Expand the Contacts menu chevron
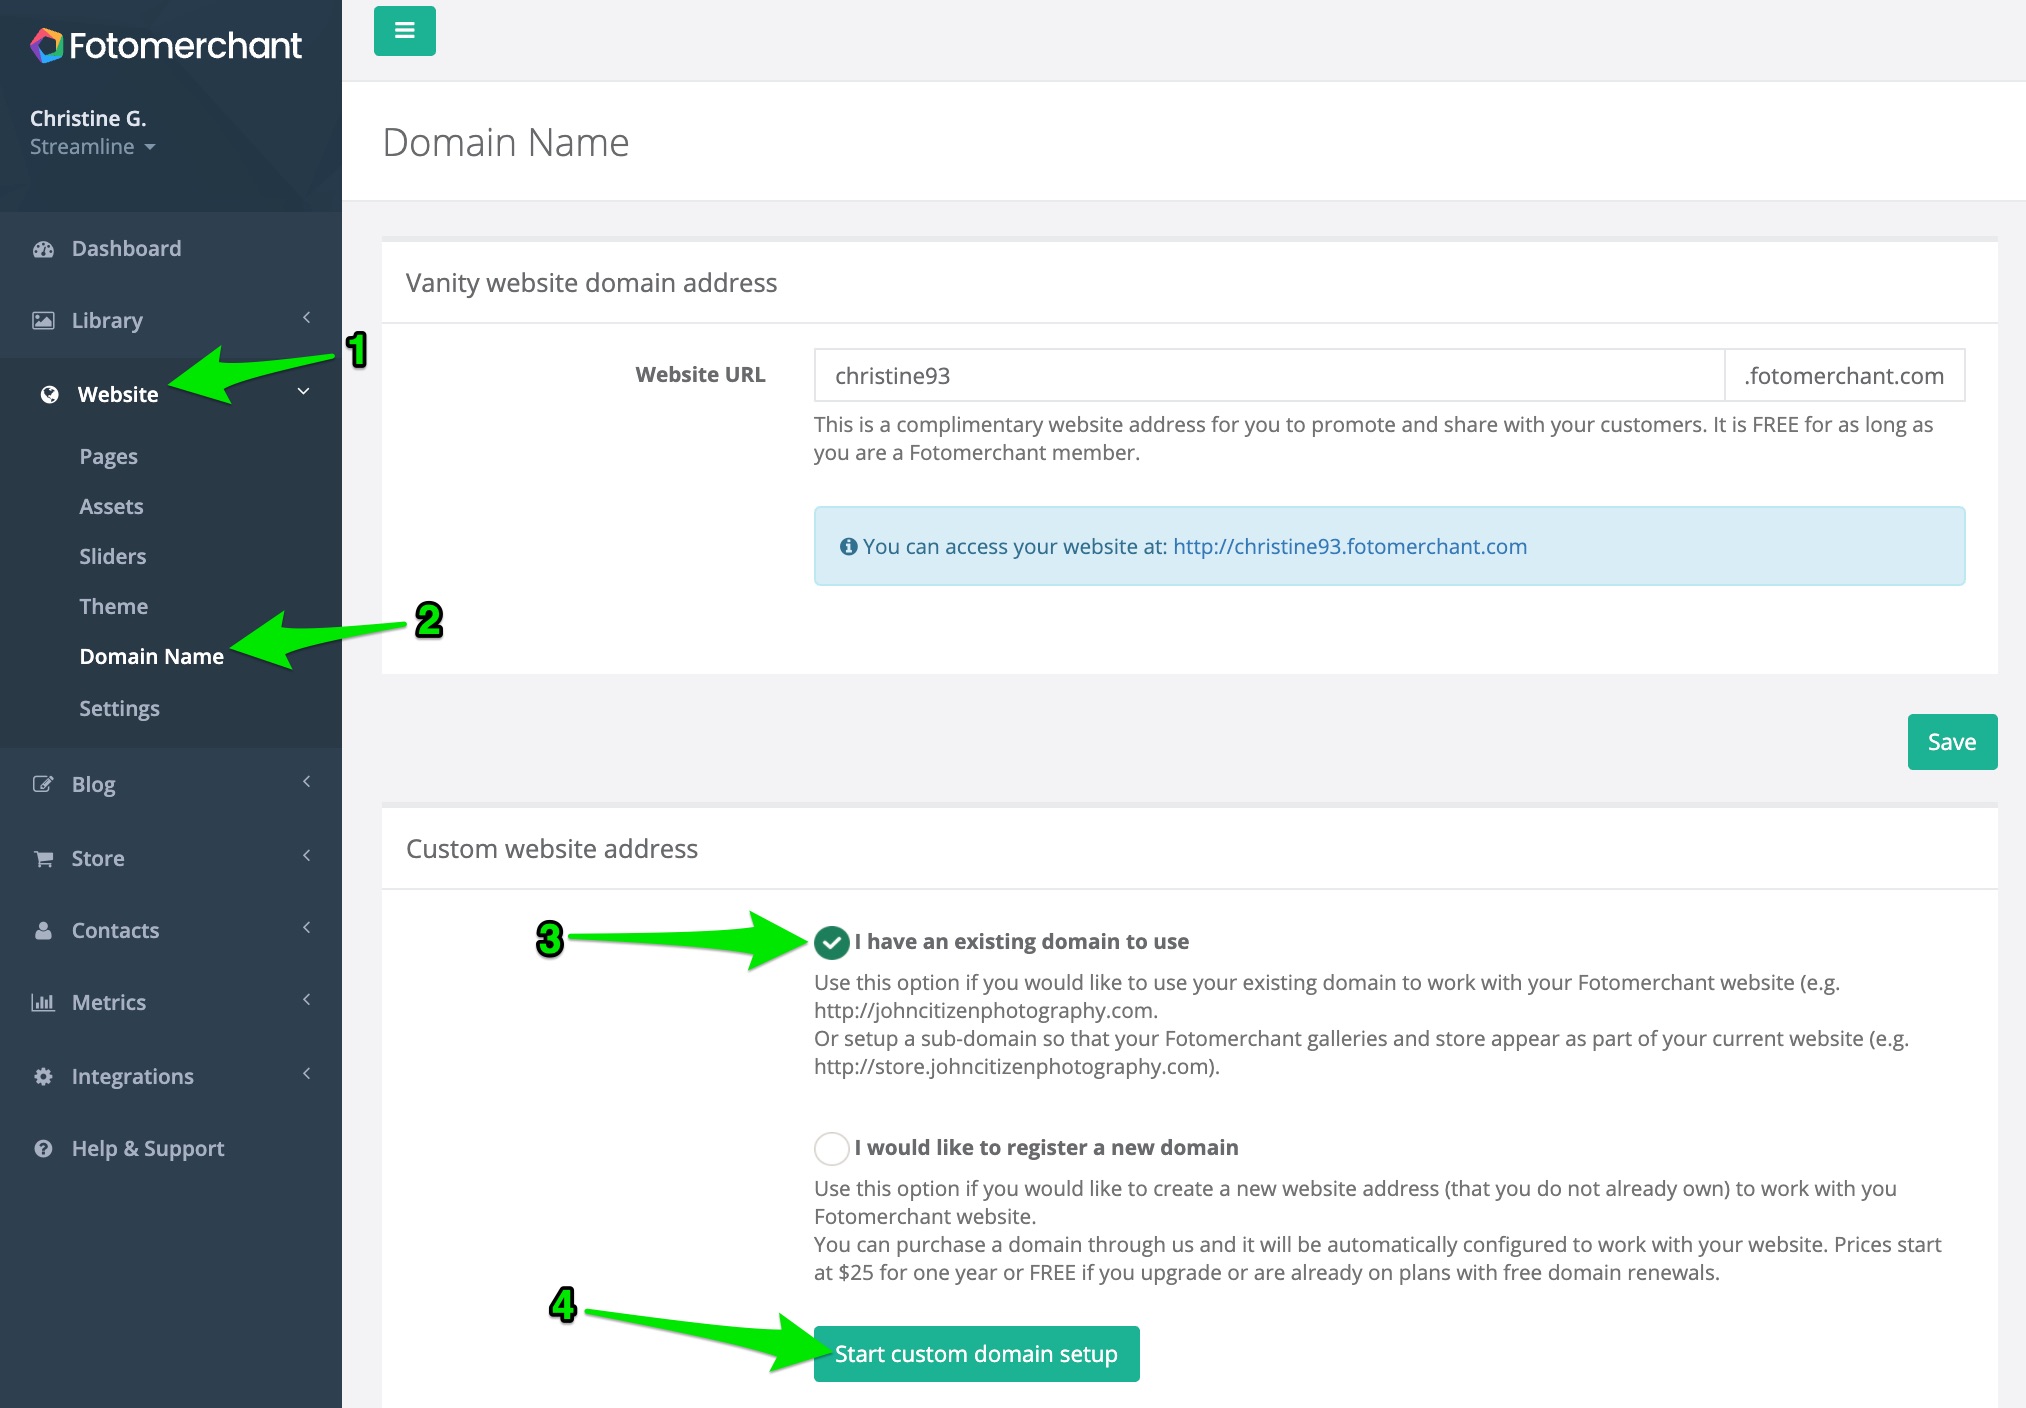 tap(306, 928)
